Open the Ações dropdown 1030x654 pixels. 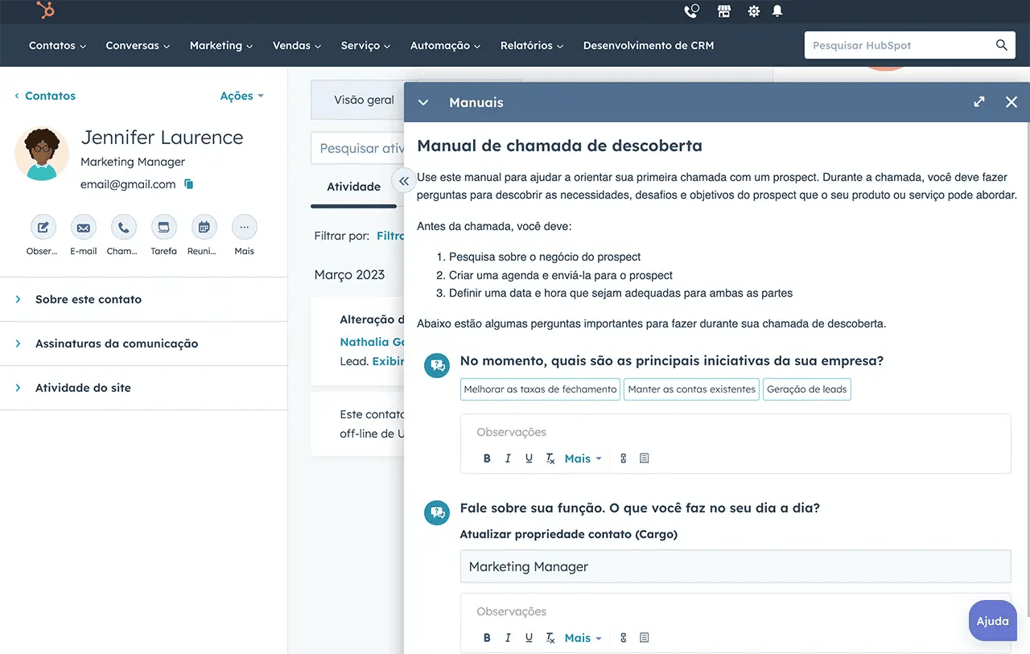click(x=241, y=96)
